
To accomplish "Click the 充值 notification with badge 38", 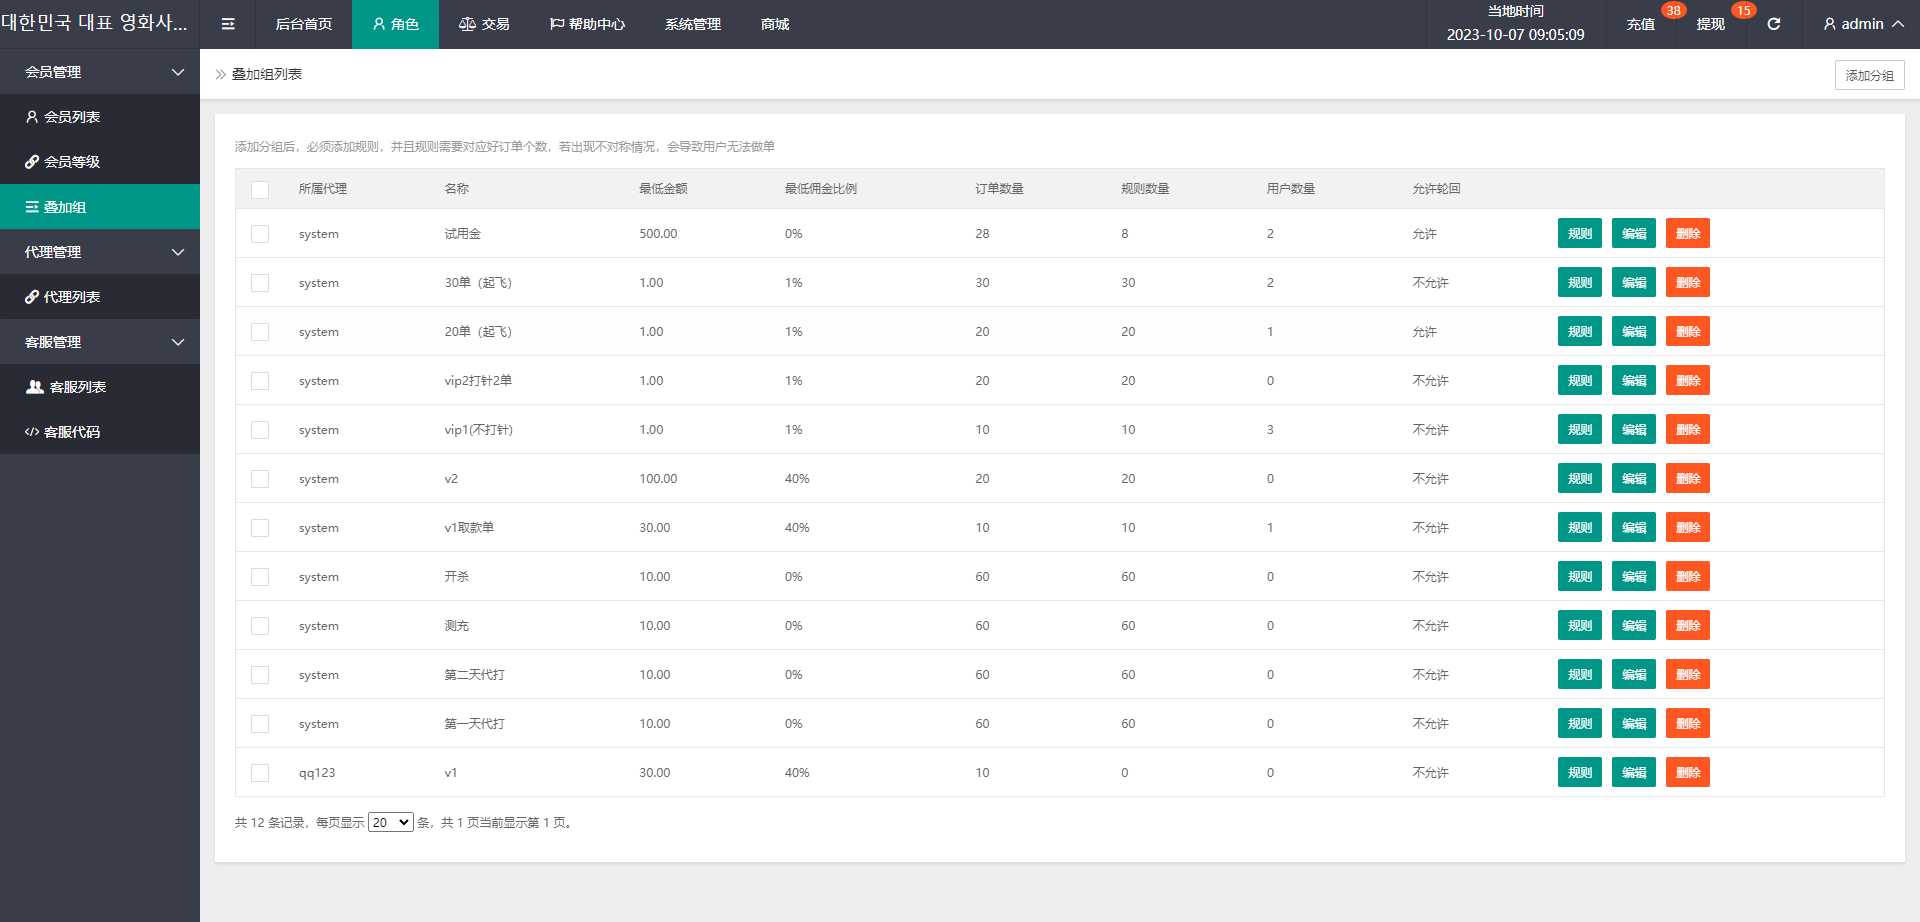I will [1641, 24].
